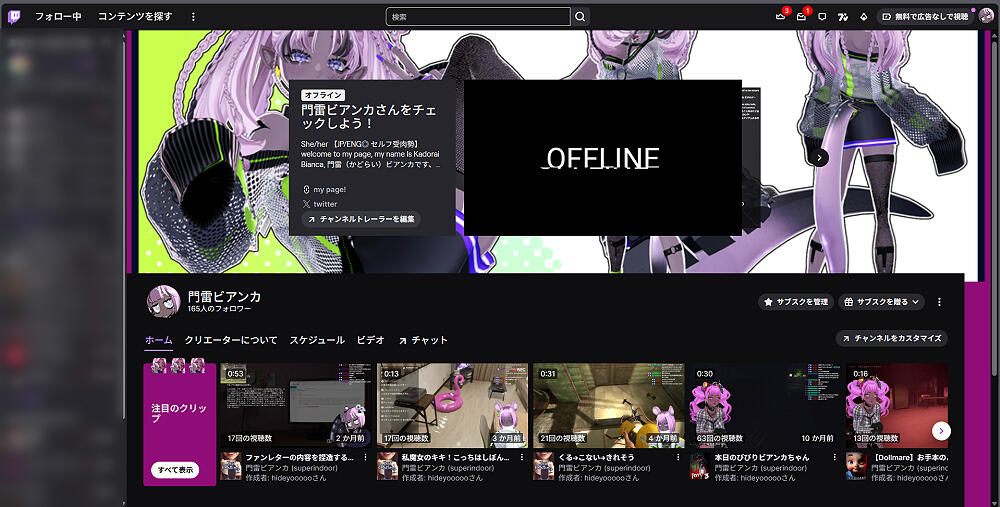Click game box art beside くる→こない→されそう clip
This screenshot has width=1000, height=507.
click(543, 466)
